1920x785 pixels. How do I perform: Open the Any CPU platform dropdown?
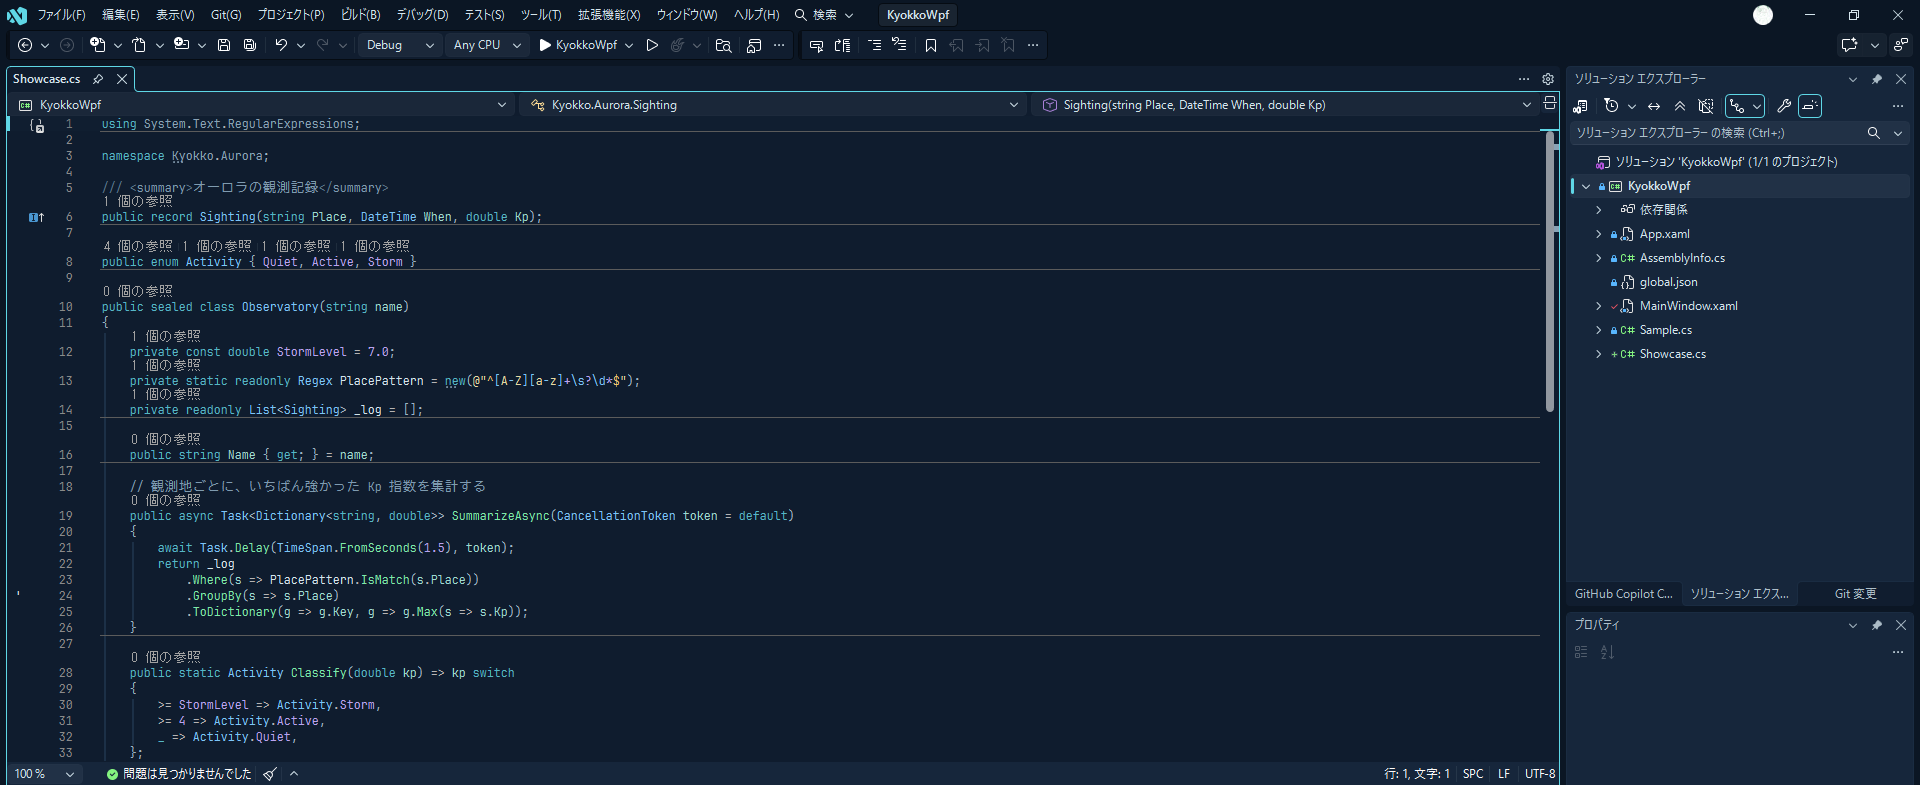[x=487, y=45]
